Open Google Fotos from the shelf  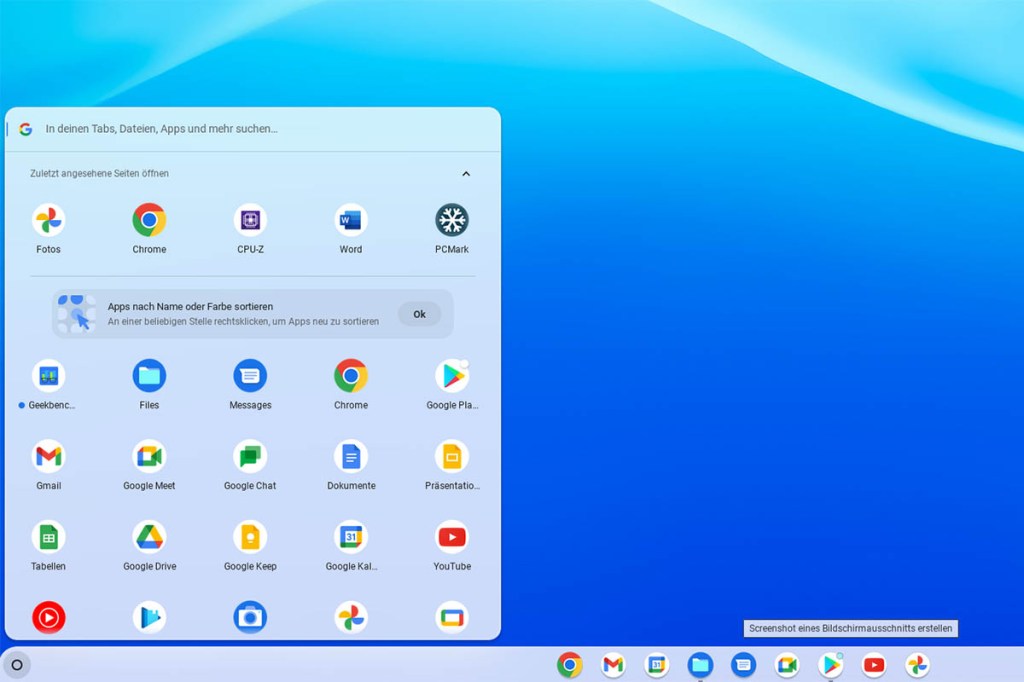click(918, 665)
